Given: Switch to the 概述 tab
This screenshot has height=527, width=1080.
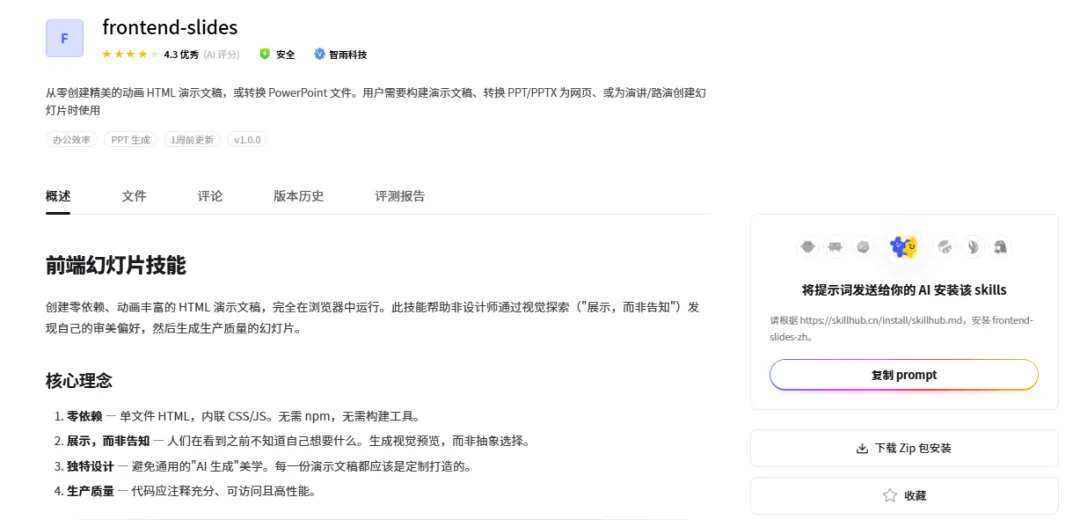Looking at the screenshot, I should [x=58, y=196].
